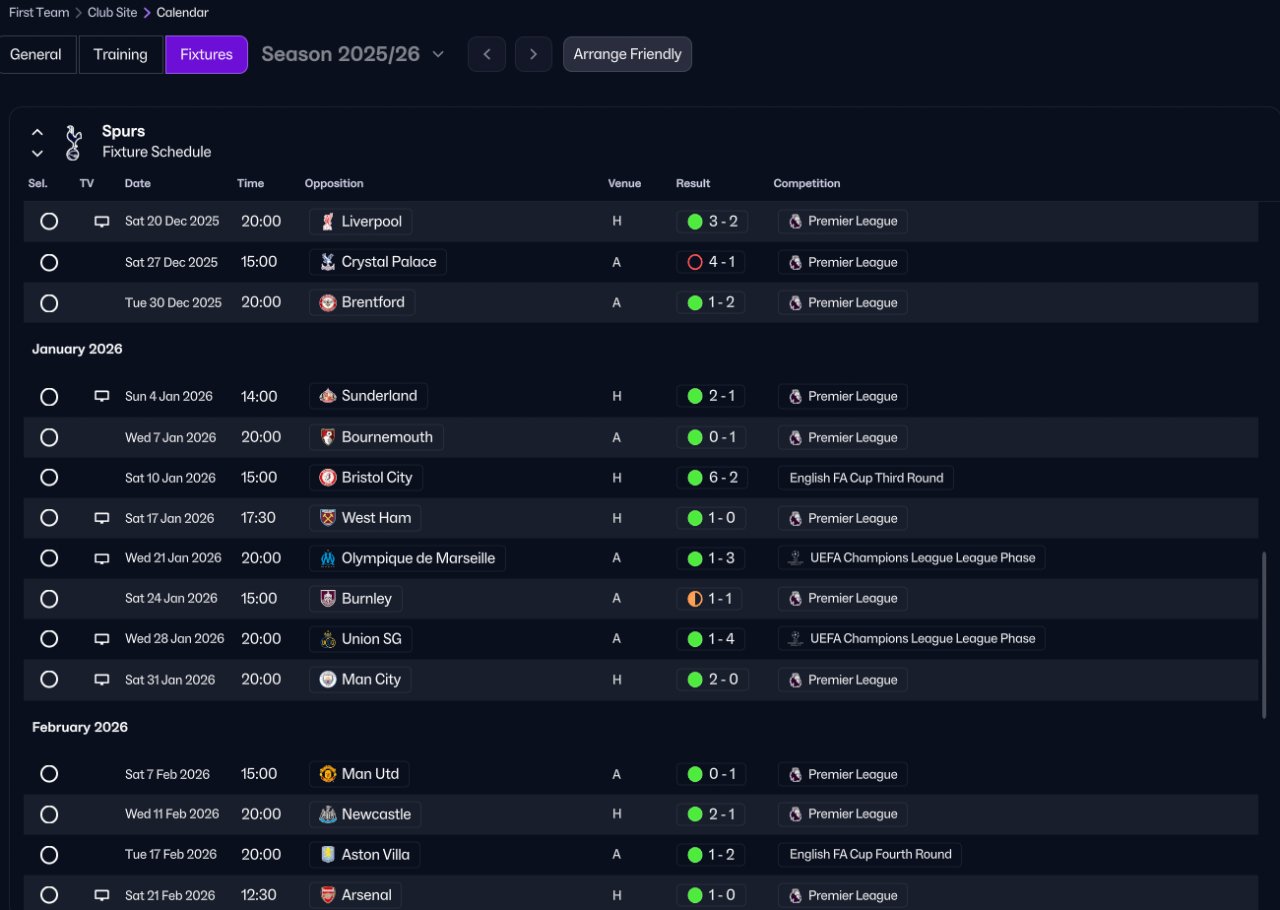1280x910 pixels.
Task: Click the TV broadcast icon for Arsenal match
Action: point(101,895)
